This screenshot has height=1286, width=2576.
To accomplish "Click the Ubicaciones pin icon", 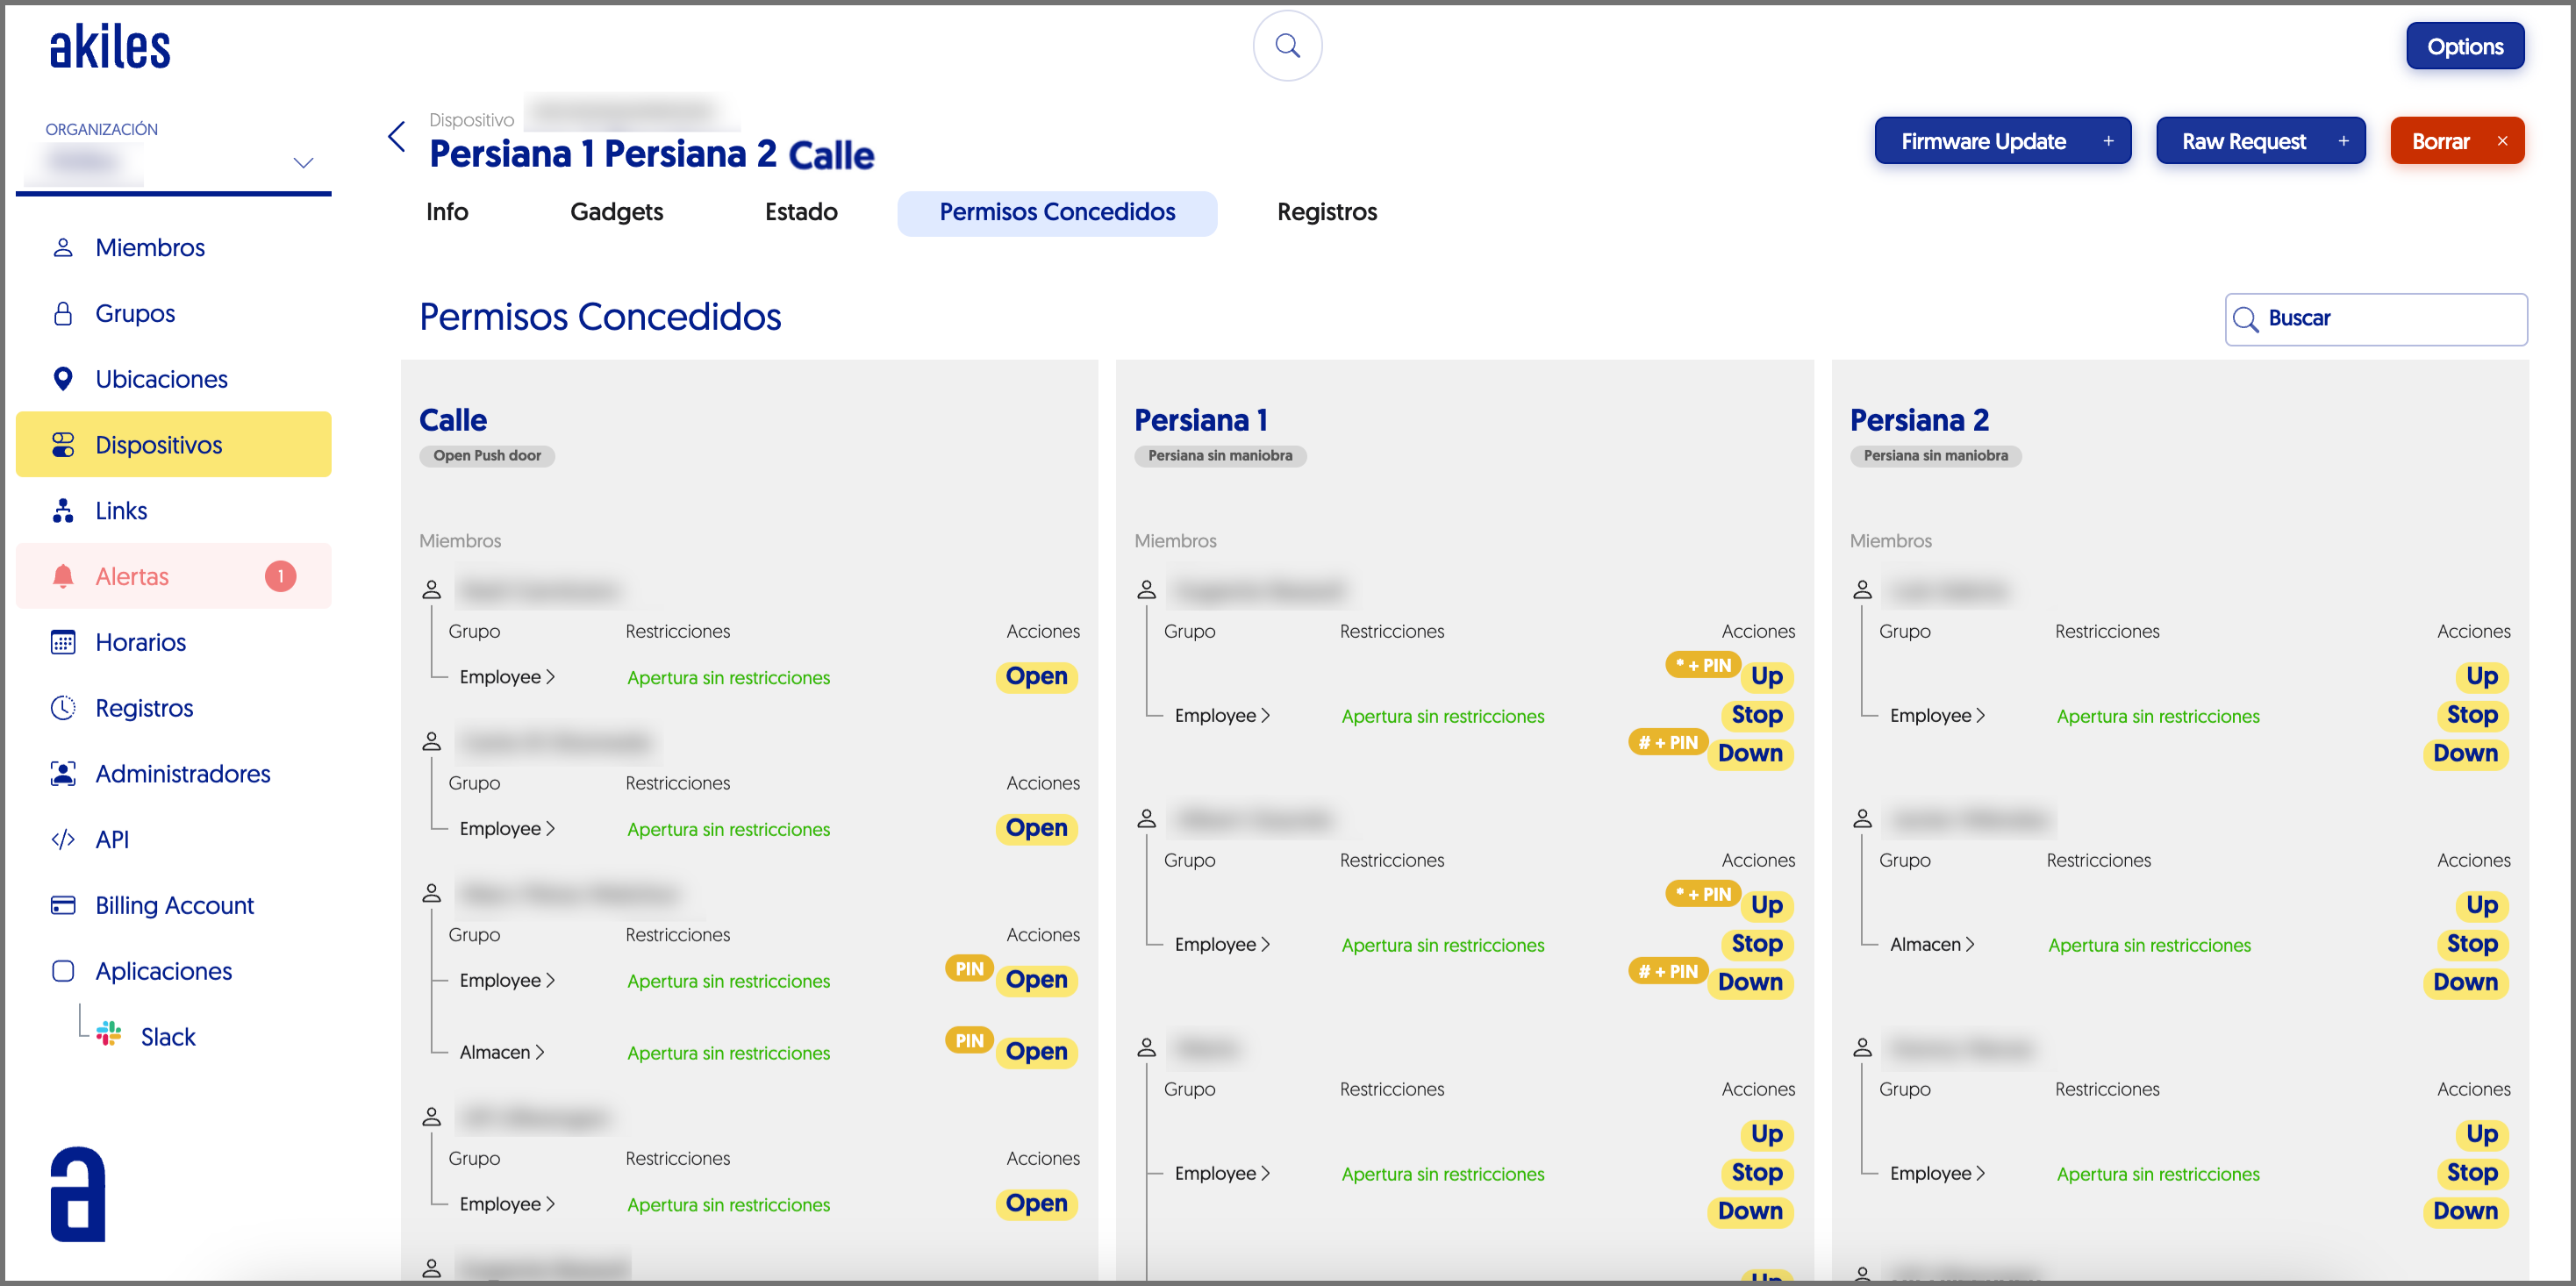I will click(x=63, y=379).
